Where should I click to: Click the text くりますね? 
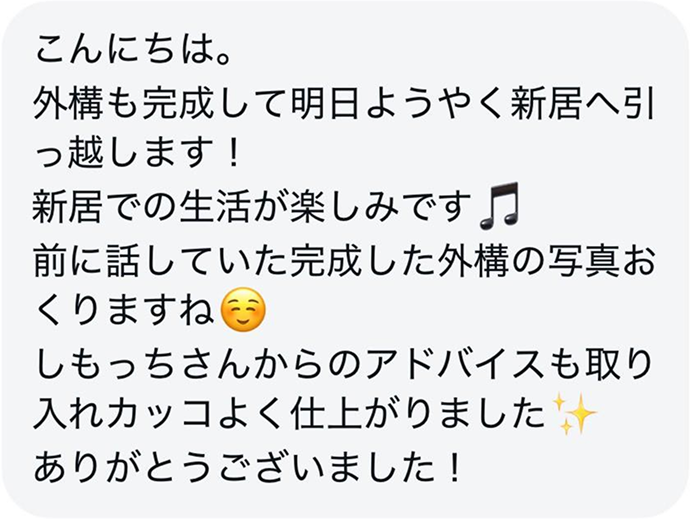125,310
